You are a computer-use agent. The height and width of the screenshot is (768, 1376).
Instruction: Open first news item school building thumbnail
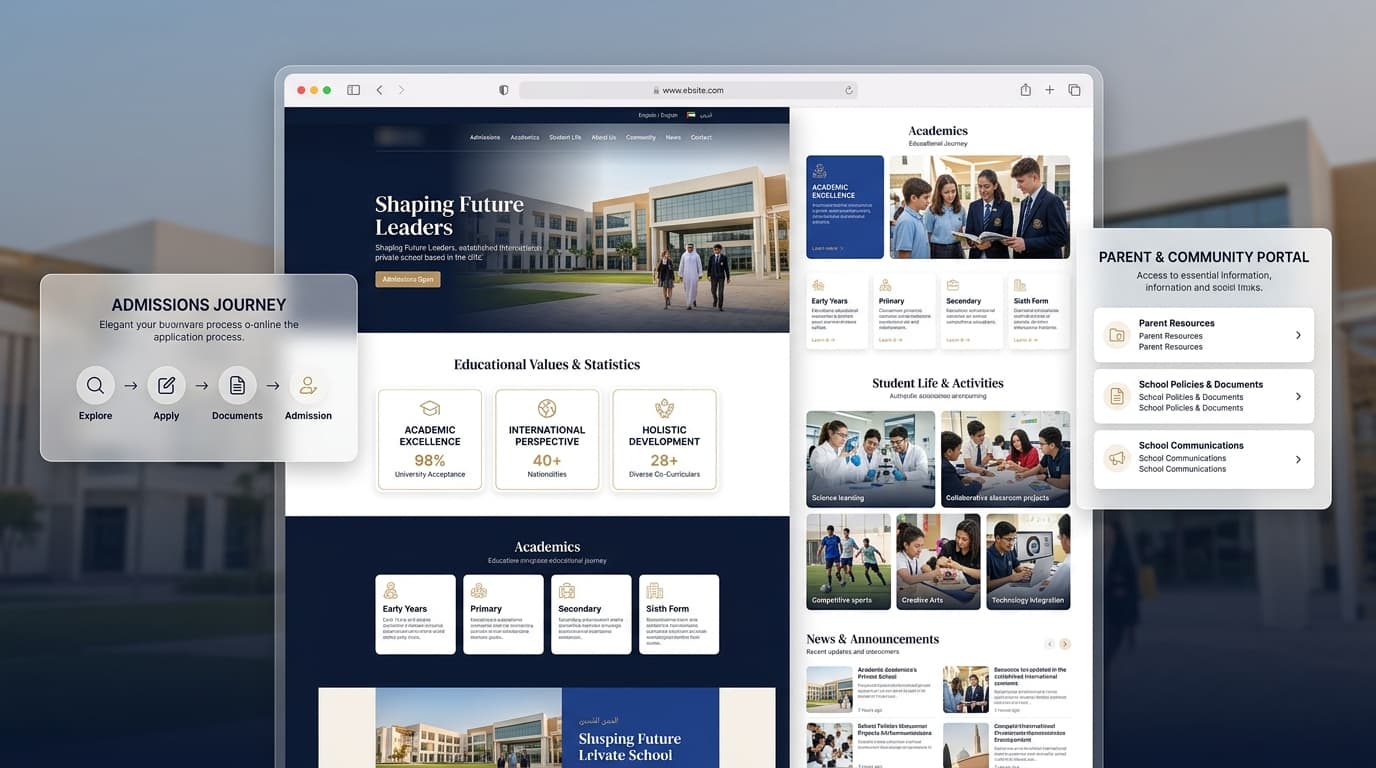pyautogui.click(x=830, y=689)
